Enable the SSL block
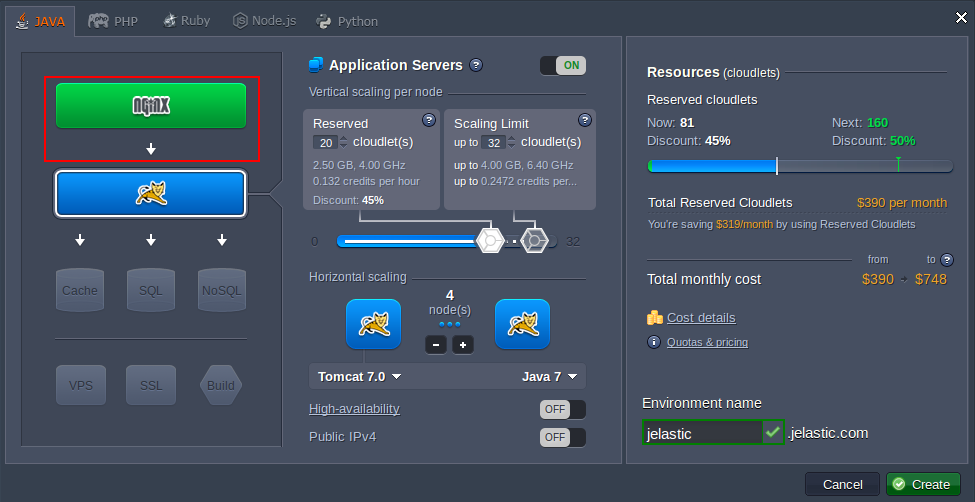The height and width of the screenshot is (502, 975). click(151, 385)
